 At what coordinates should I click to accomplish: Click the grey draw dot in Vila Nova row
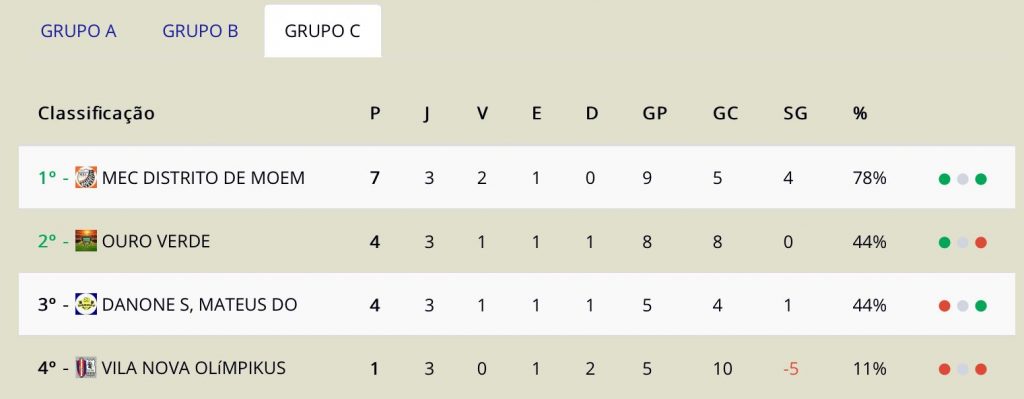pyautogui.click(x=963, y=370)
